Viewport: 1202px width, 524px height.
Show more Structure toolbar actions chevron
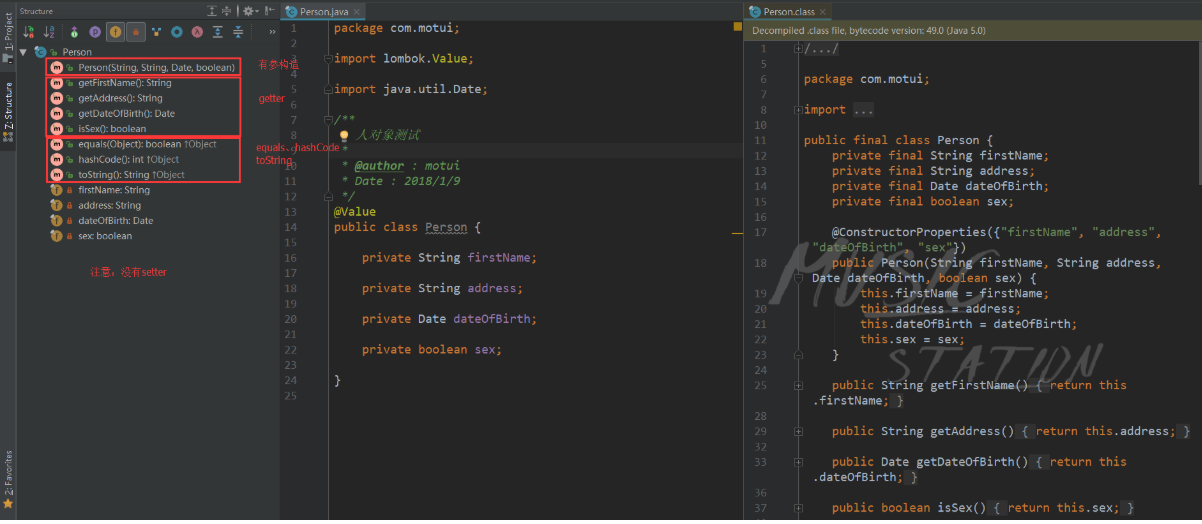pyautogui.click(x=272, y=33)
